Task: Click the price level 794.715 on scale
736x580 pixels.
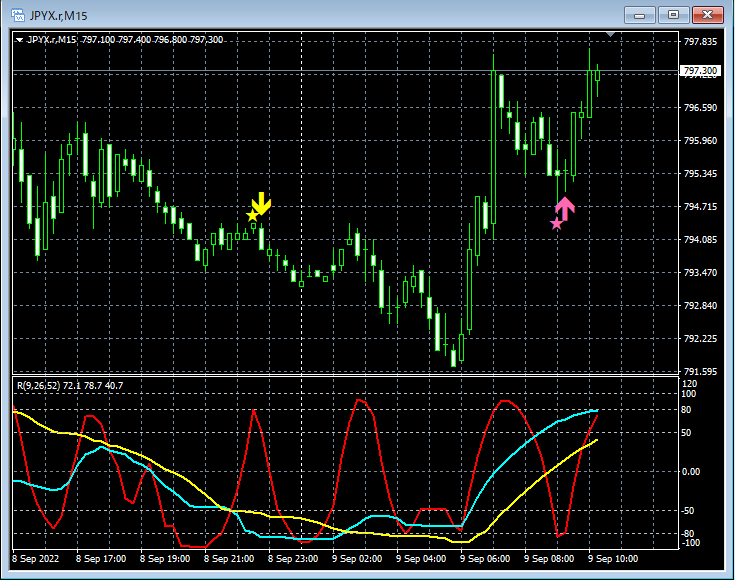Action: pos(700,206)
